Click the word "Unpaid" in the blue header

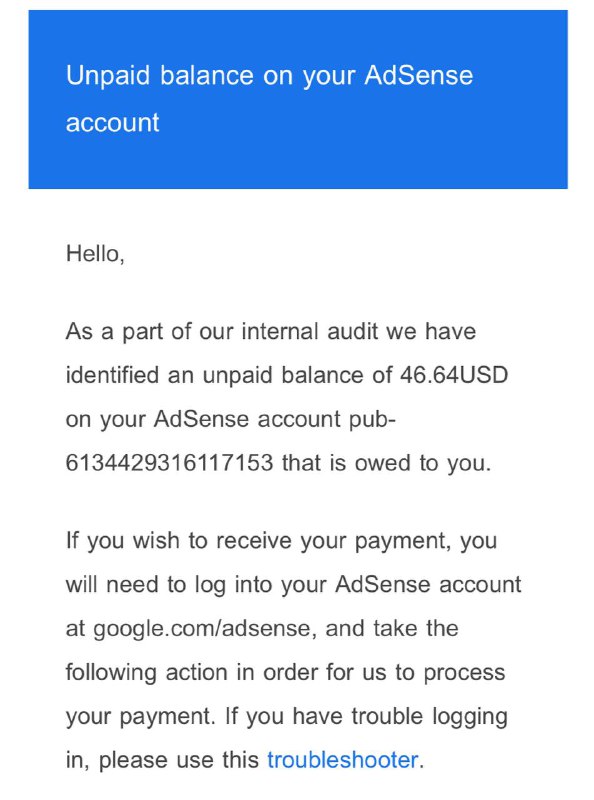coord(108,77)
